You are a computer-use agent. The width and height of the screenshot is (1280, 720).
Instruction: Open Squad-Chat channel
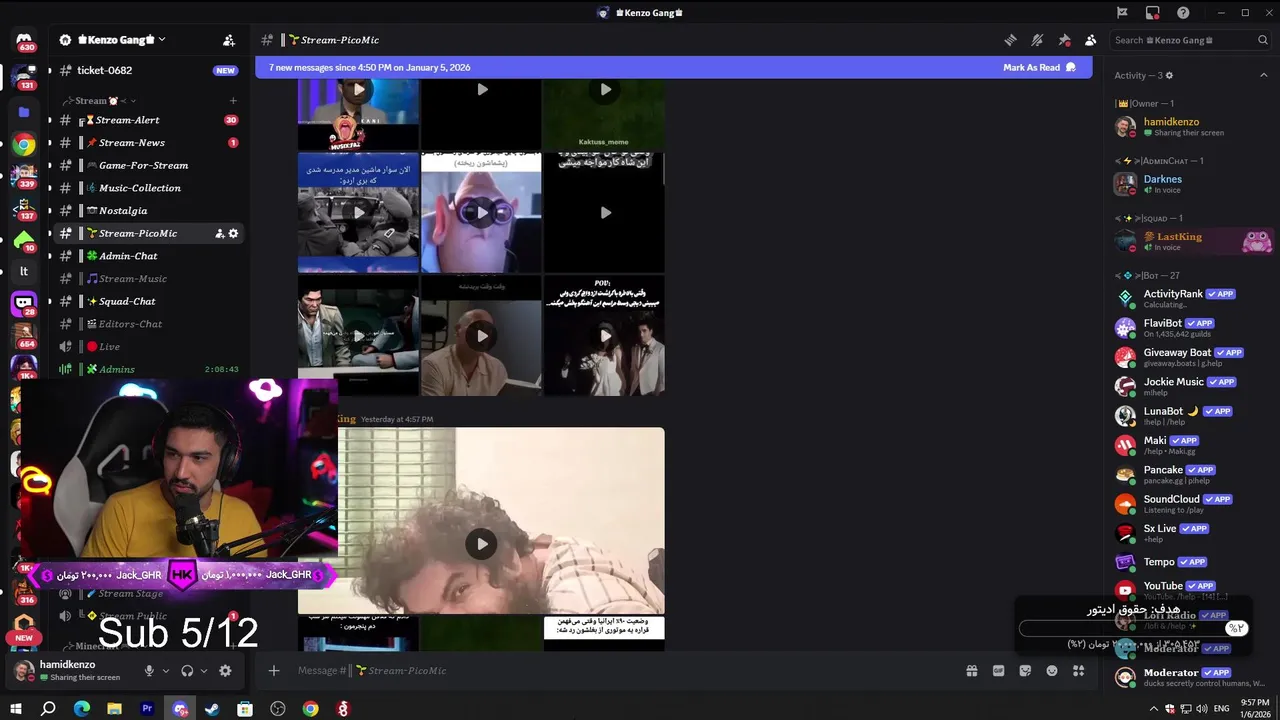[x=148, y=301]
